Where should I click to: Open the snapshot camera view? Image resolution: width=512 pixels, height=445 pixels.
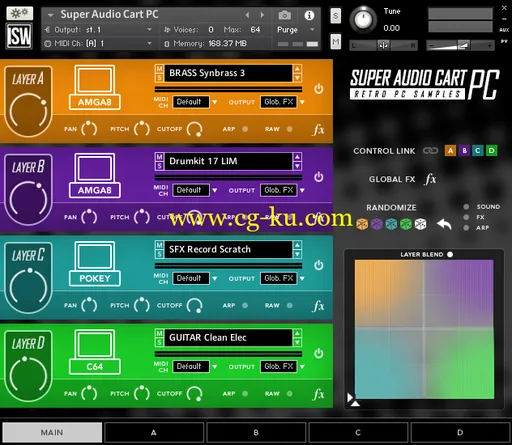click(x=284, y=15)
